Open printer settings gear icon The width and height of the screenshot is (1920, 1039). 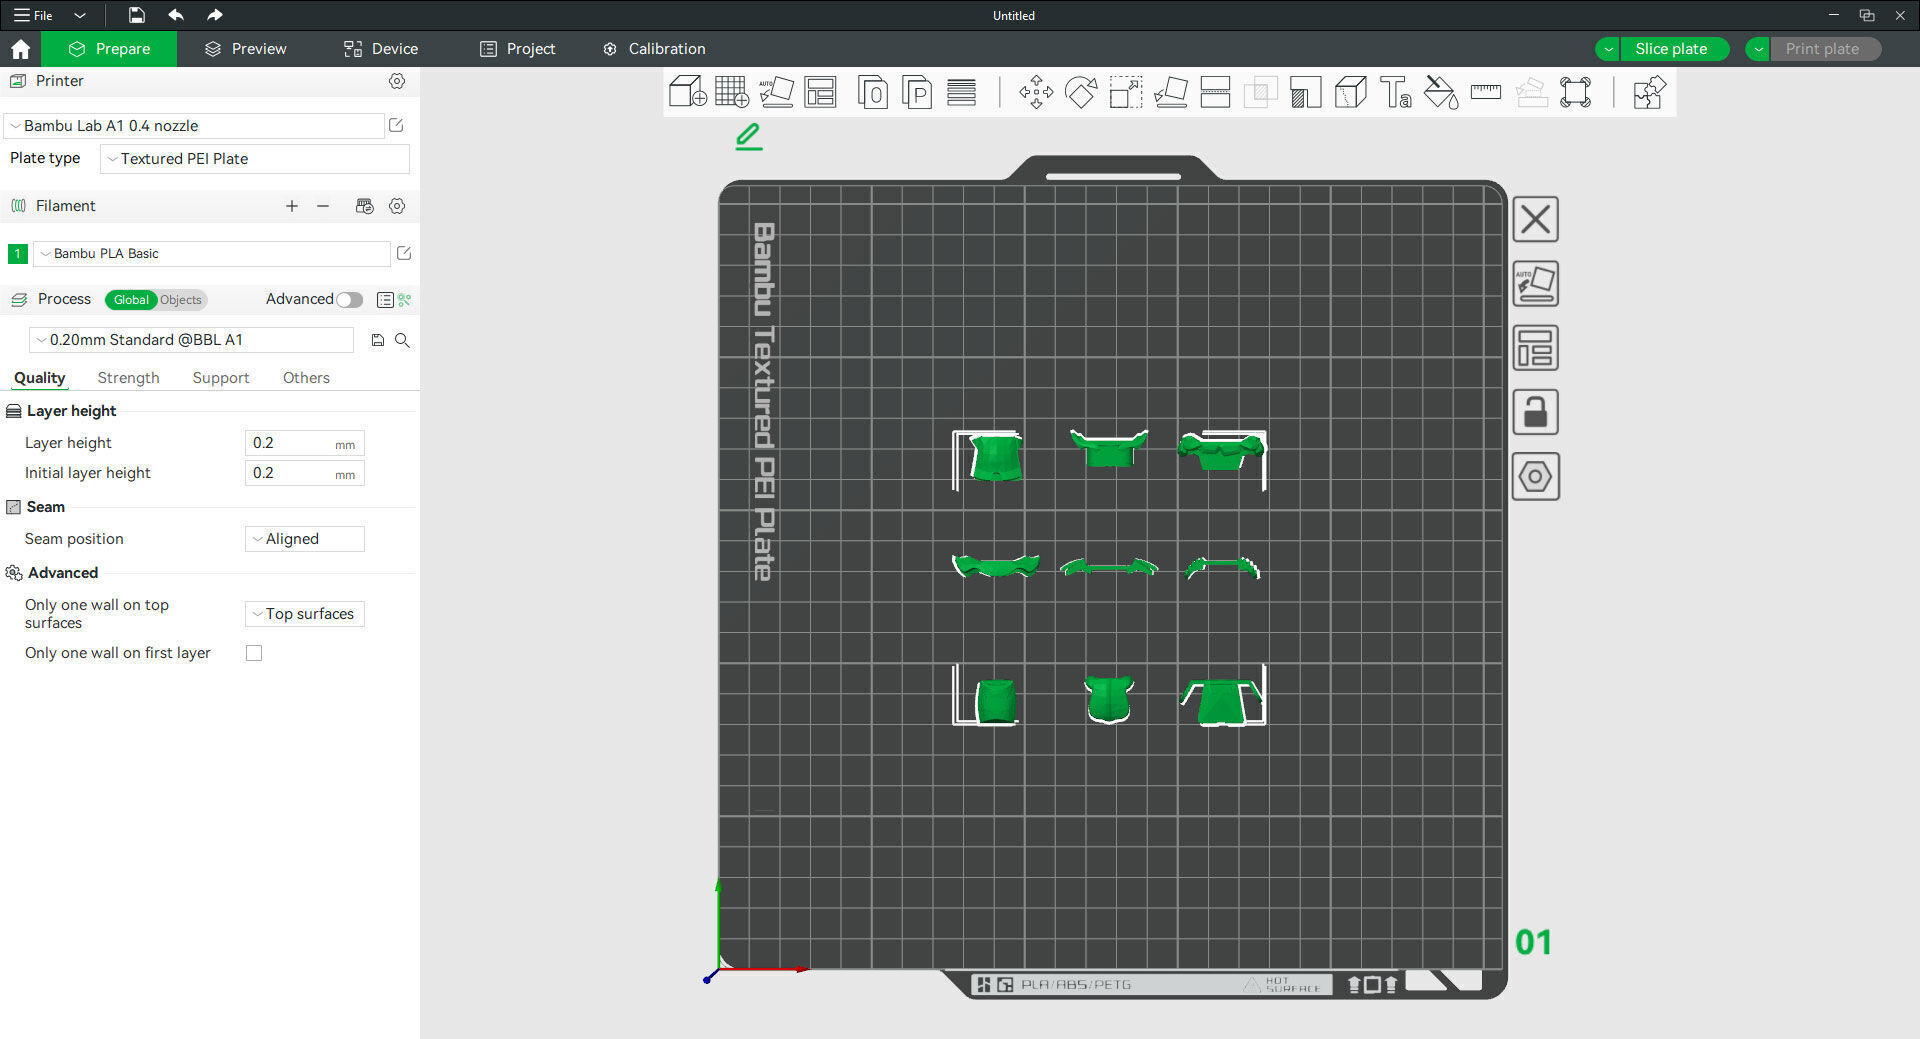point(397,81)
